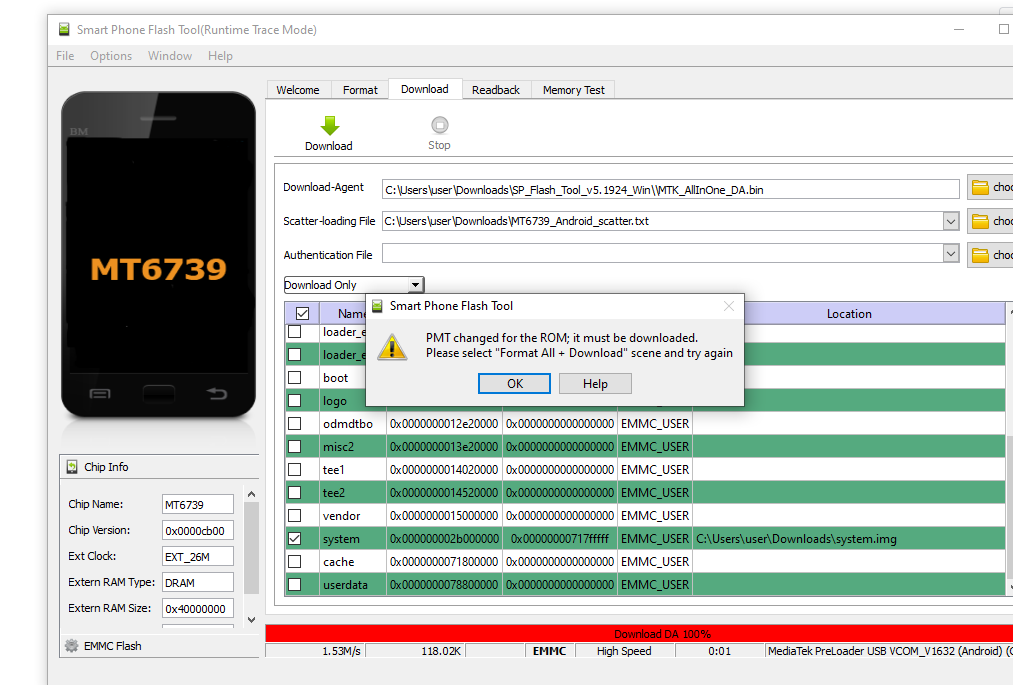Check the boot partition checkbox

click(x=295, y=377)
